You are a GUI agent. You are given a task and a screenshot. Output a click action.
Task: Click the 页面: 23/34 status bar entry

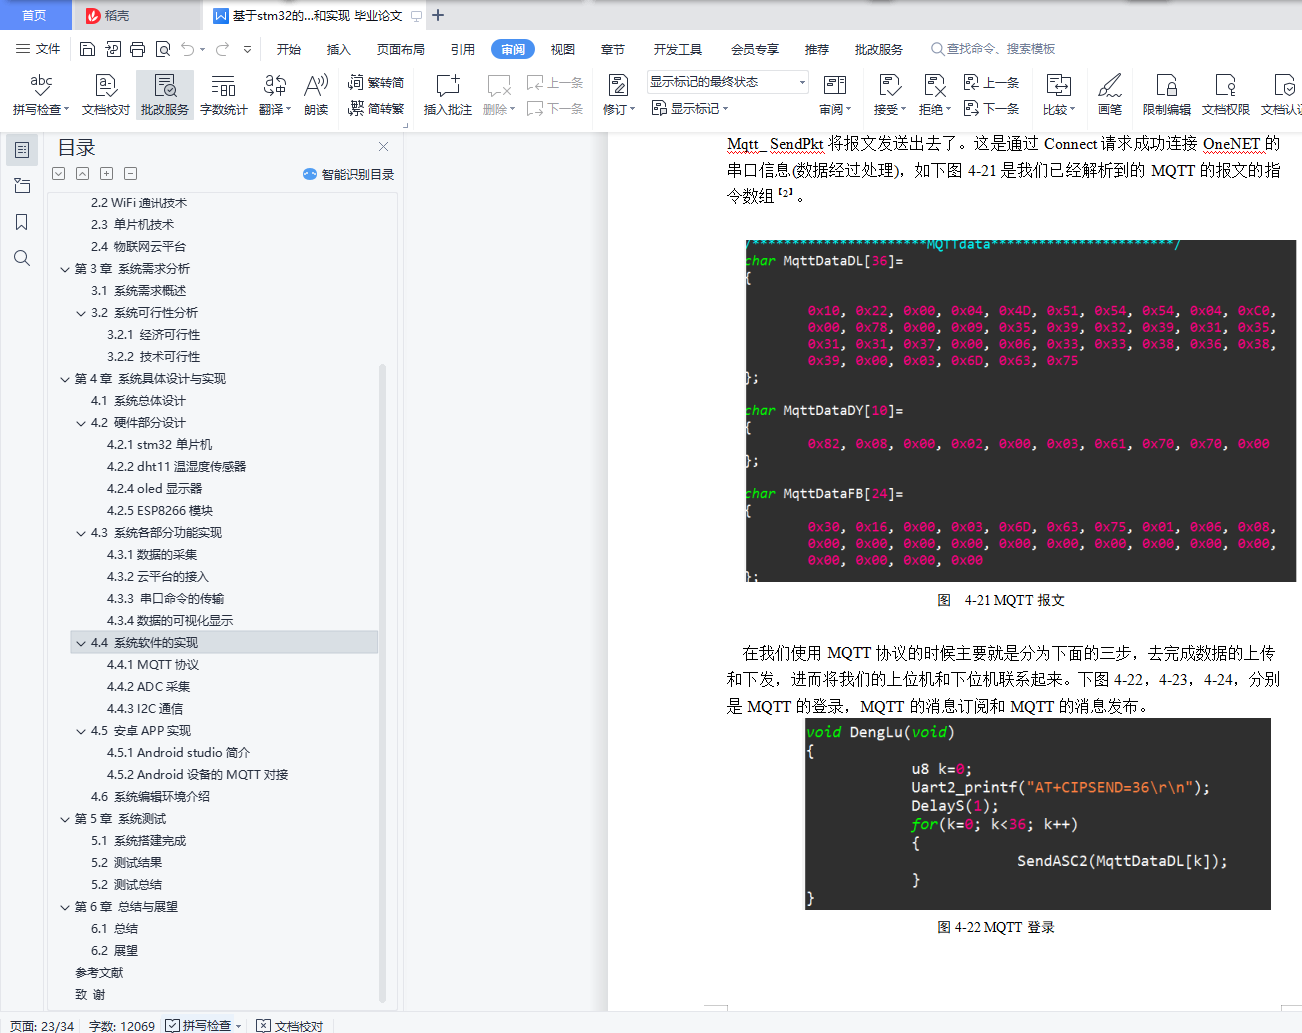(x=42, y=1025)
